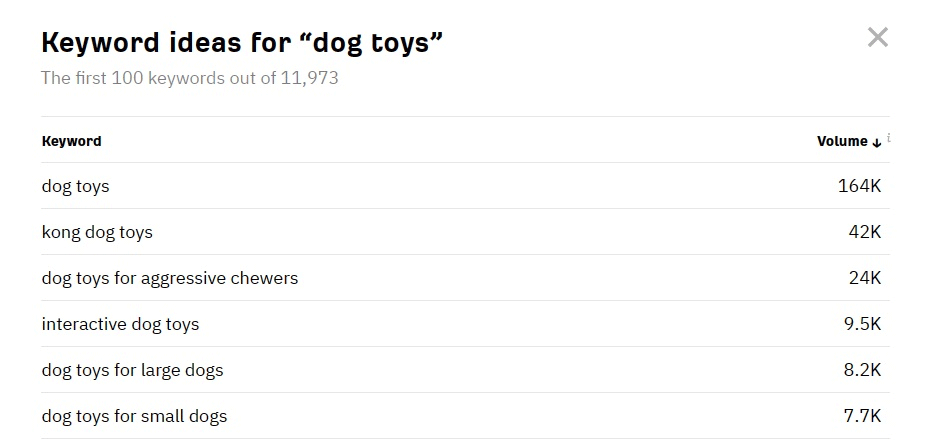Sort by the Volume column header

842,141
